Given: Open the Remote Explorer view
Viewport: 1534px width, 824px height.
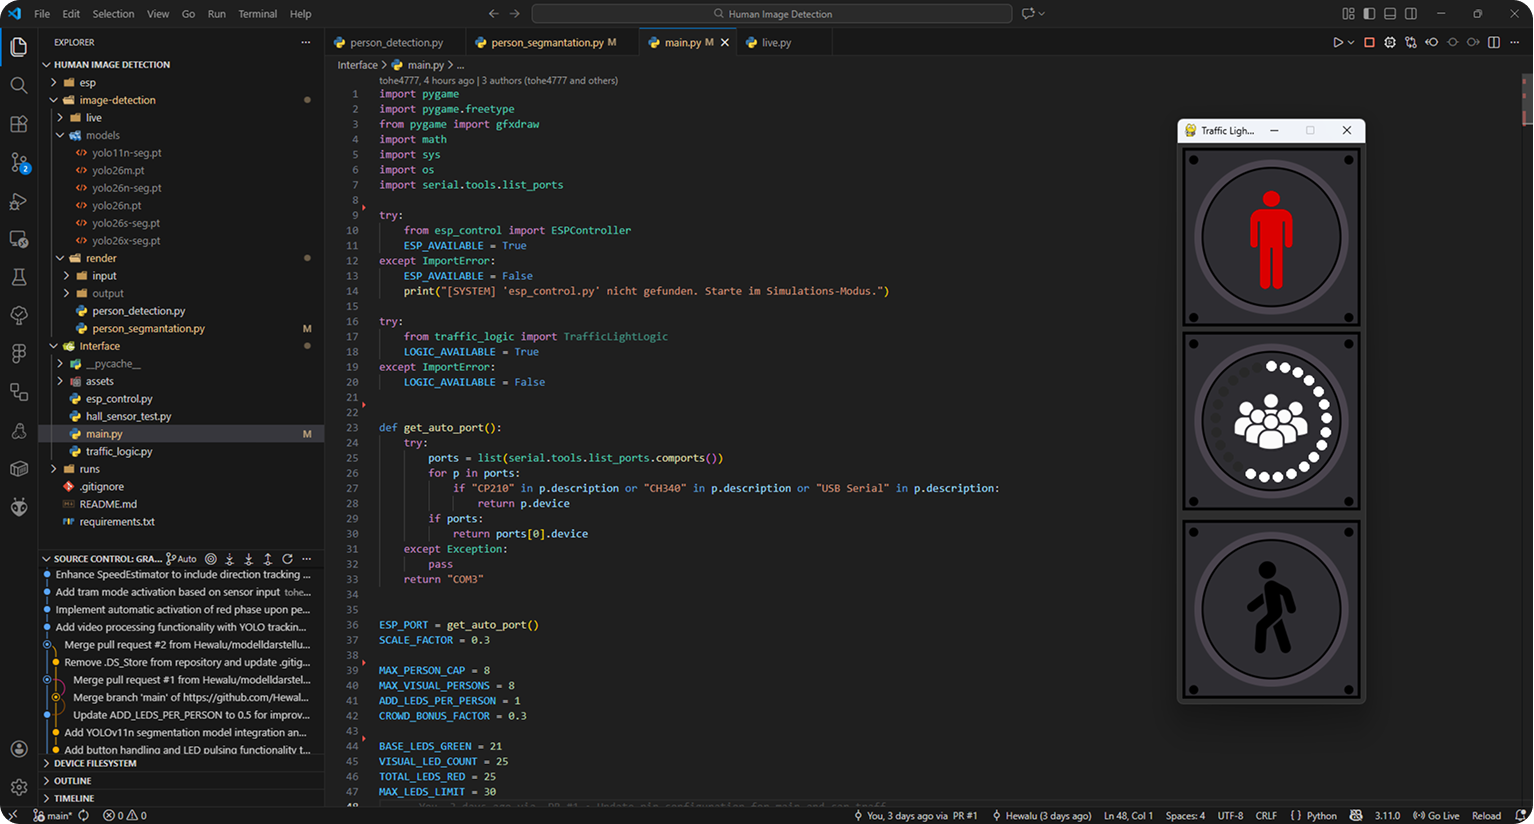Looking at the screenshot, I should tap(18, 239).
